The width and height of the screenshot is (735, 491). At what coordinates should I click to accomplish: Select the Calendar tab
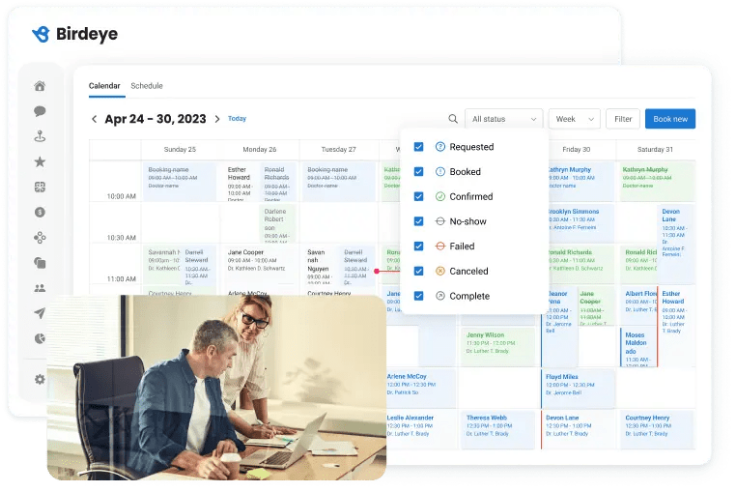coord(104,86)
